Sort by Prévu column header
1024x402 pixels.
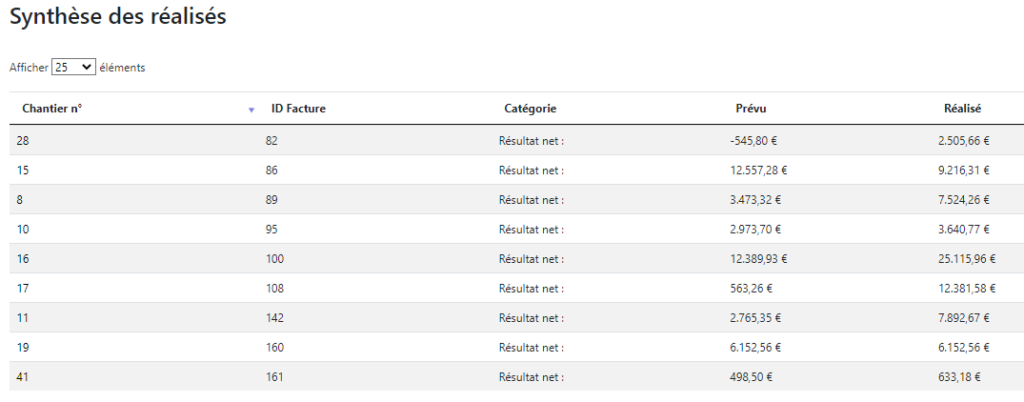[751, 109]
